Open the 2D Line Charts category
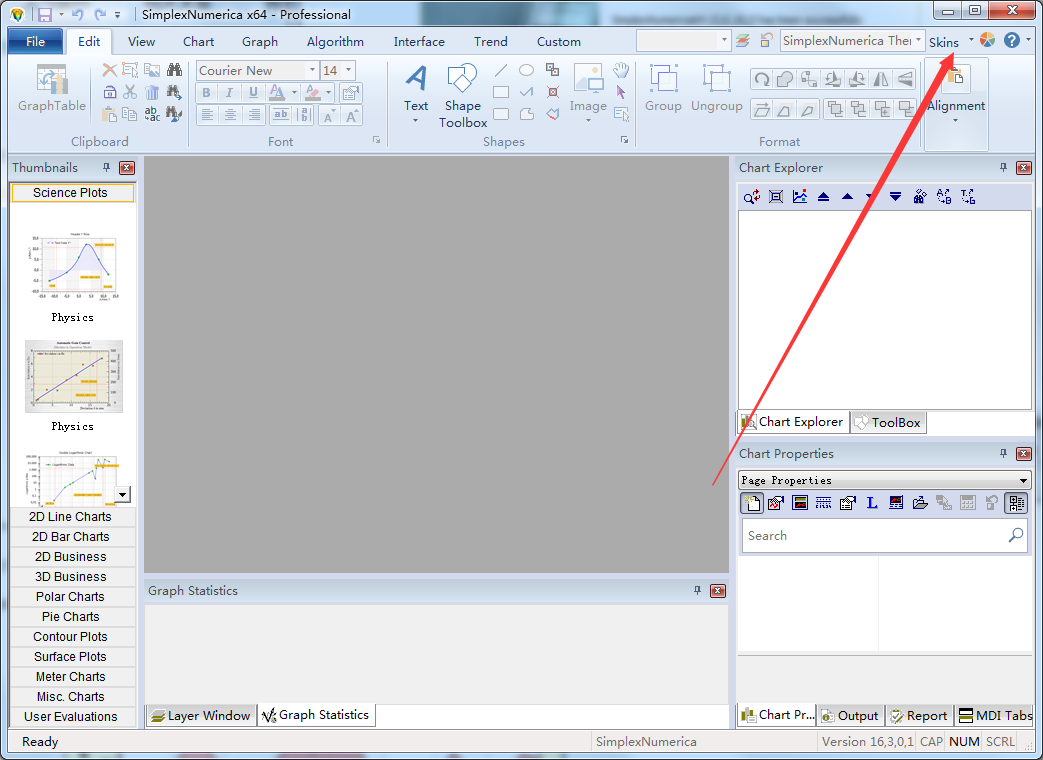Viewport: 1043px width, 760px height. [70, 517]
